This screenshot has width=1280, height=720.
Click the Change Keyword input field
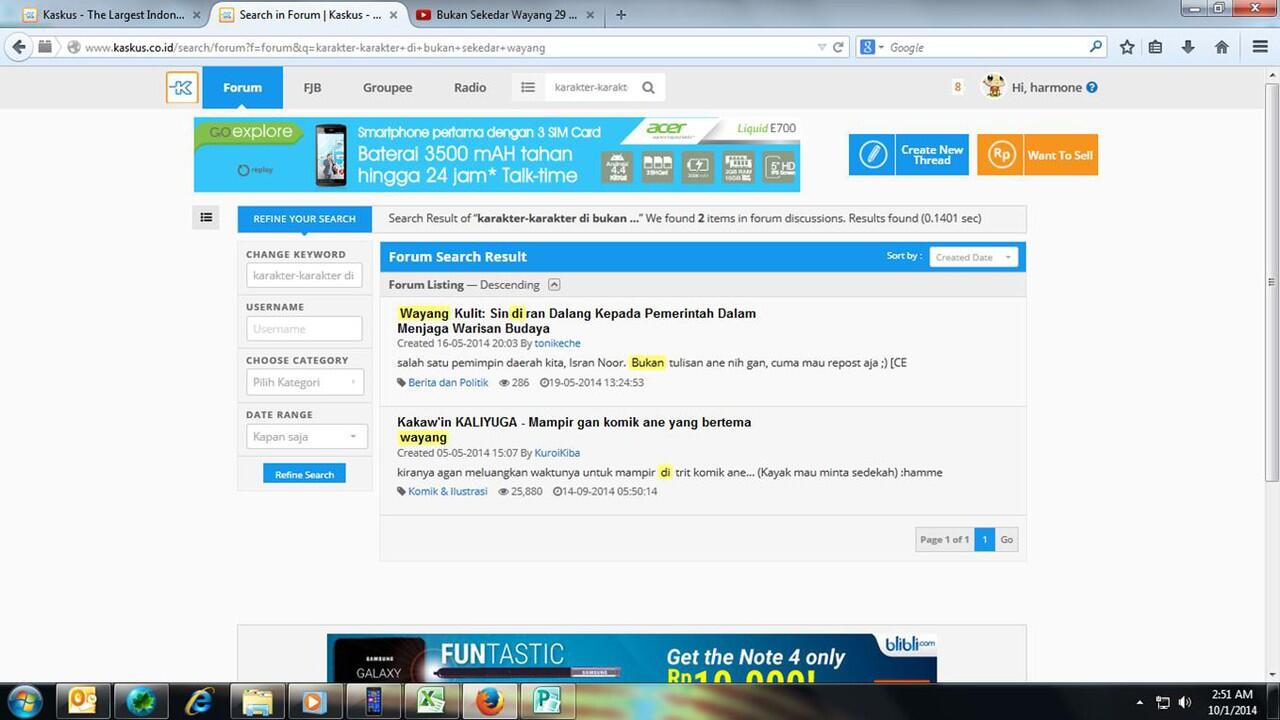click(304, 275)
